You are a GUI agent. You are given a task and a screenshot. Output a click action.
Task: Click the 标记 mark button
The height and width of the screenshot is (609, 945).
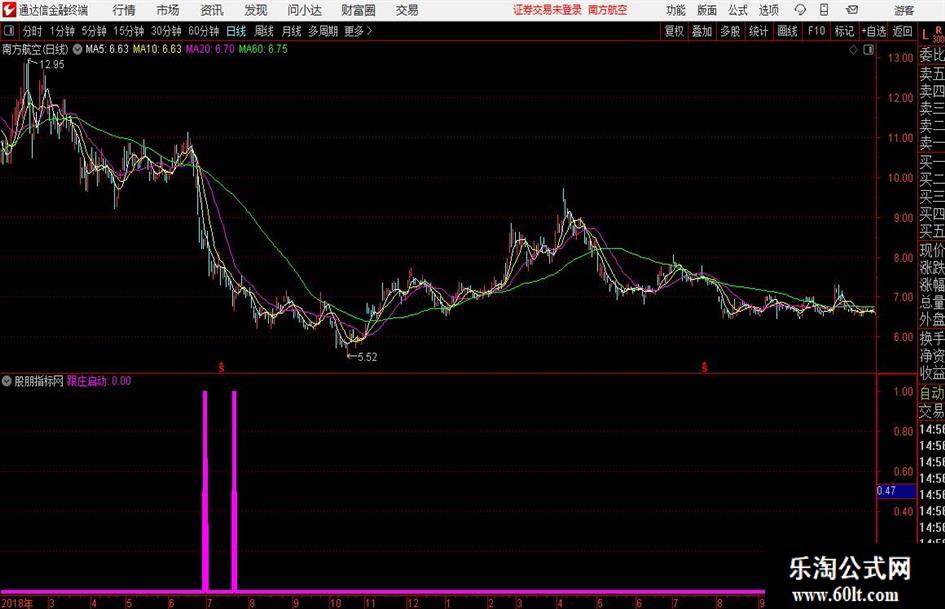844,31
